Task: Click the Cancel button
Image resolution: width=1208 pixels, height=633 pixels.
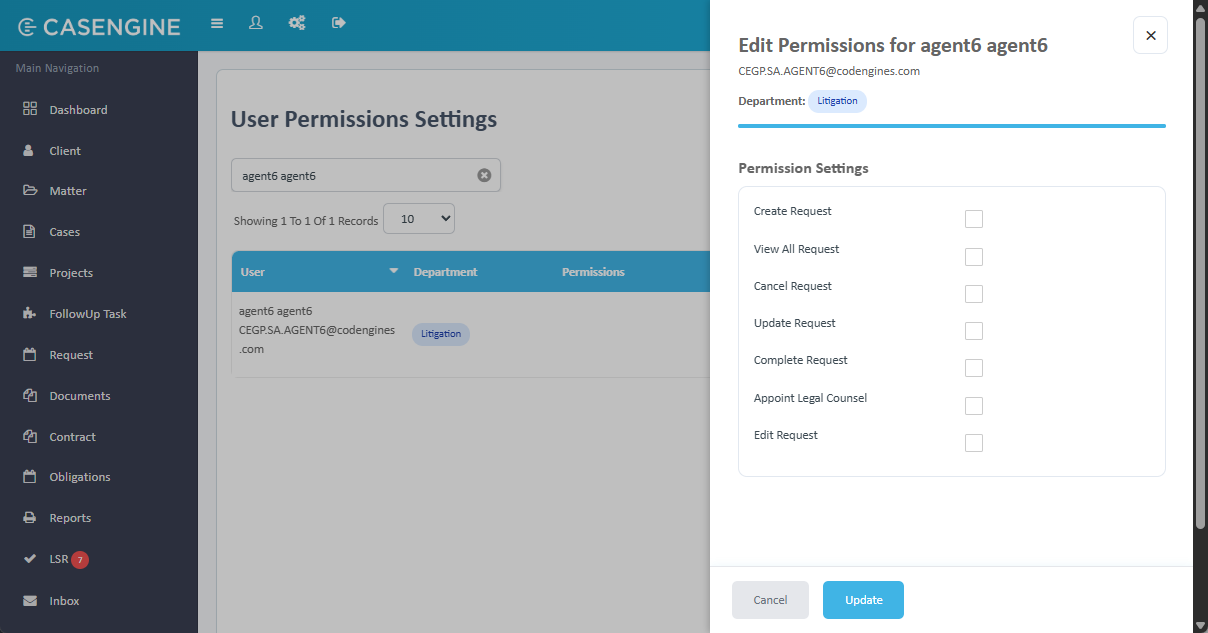Action: pos(770,600)
